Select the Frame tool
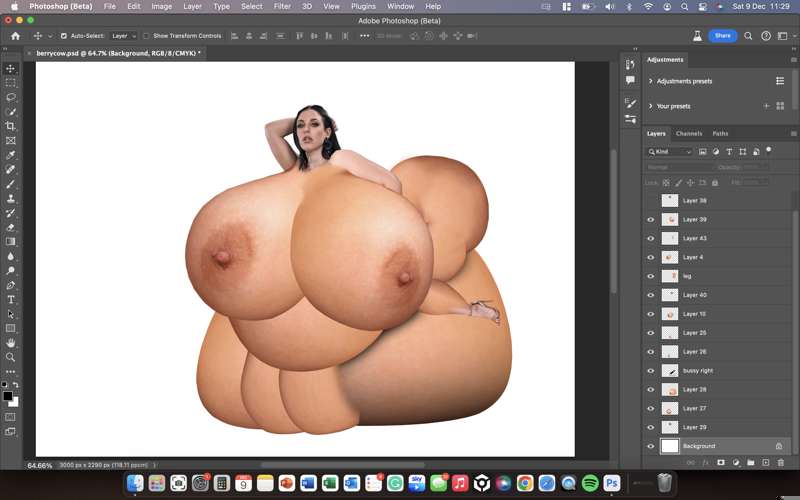Viewport: 800px width, 500px height. [11, 140]
